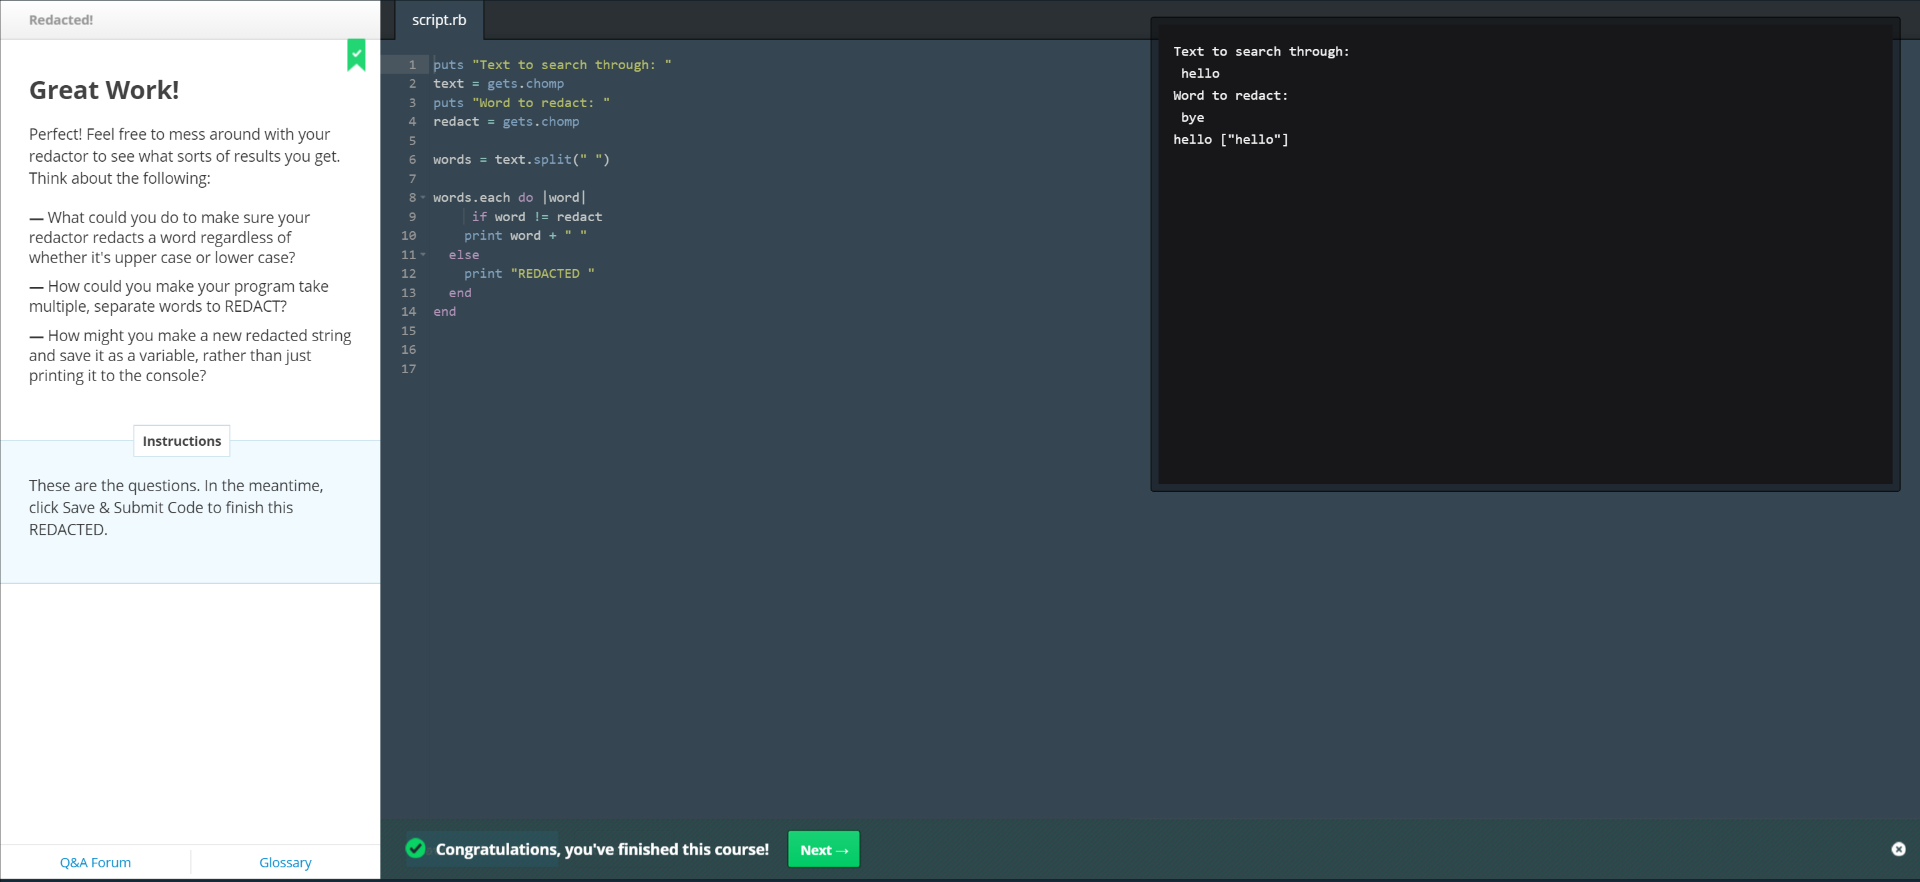This screenshot has height=882, width=1920.
Task: Fold the else block on line 11
Action: tap(423, 255)
